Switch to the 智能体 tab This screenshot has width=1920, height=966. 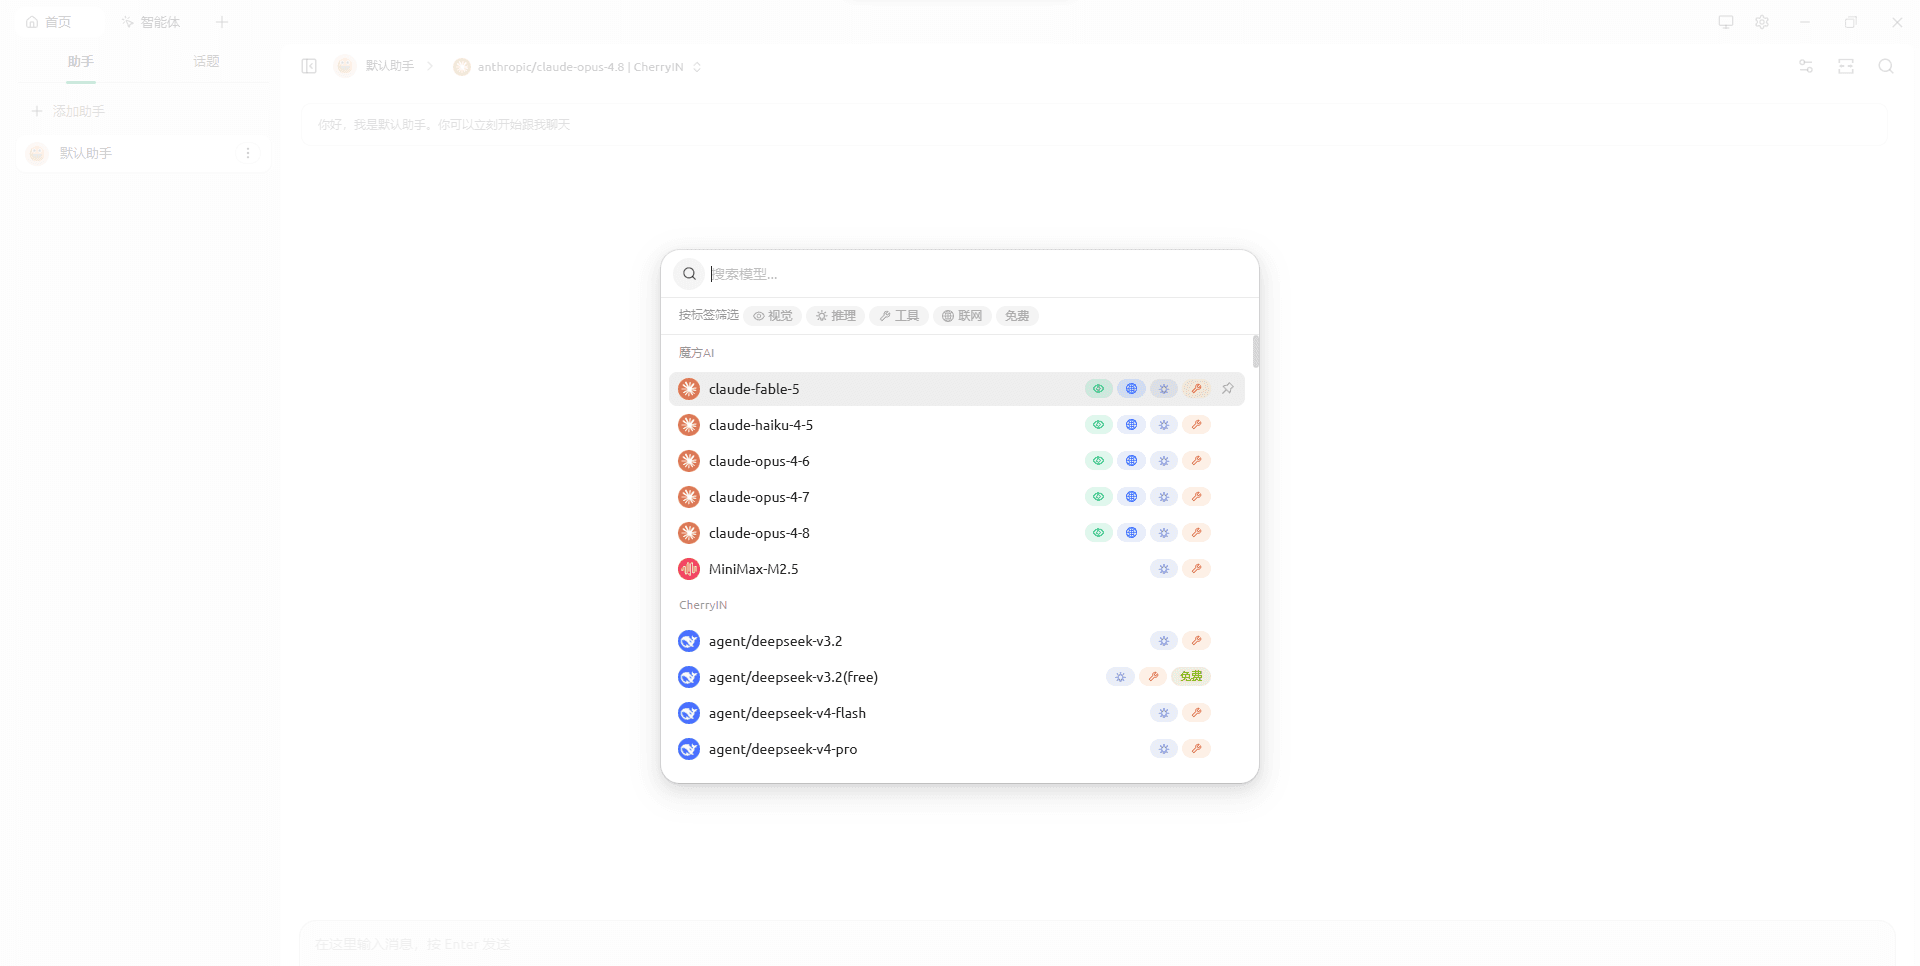pos(152,22)
